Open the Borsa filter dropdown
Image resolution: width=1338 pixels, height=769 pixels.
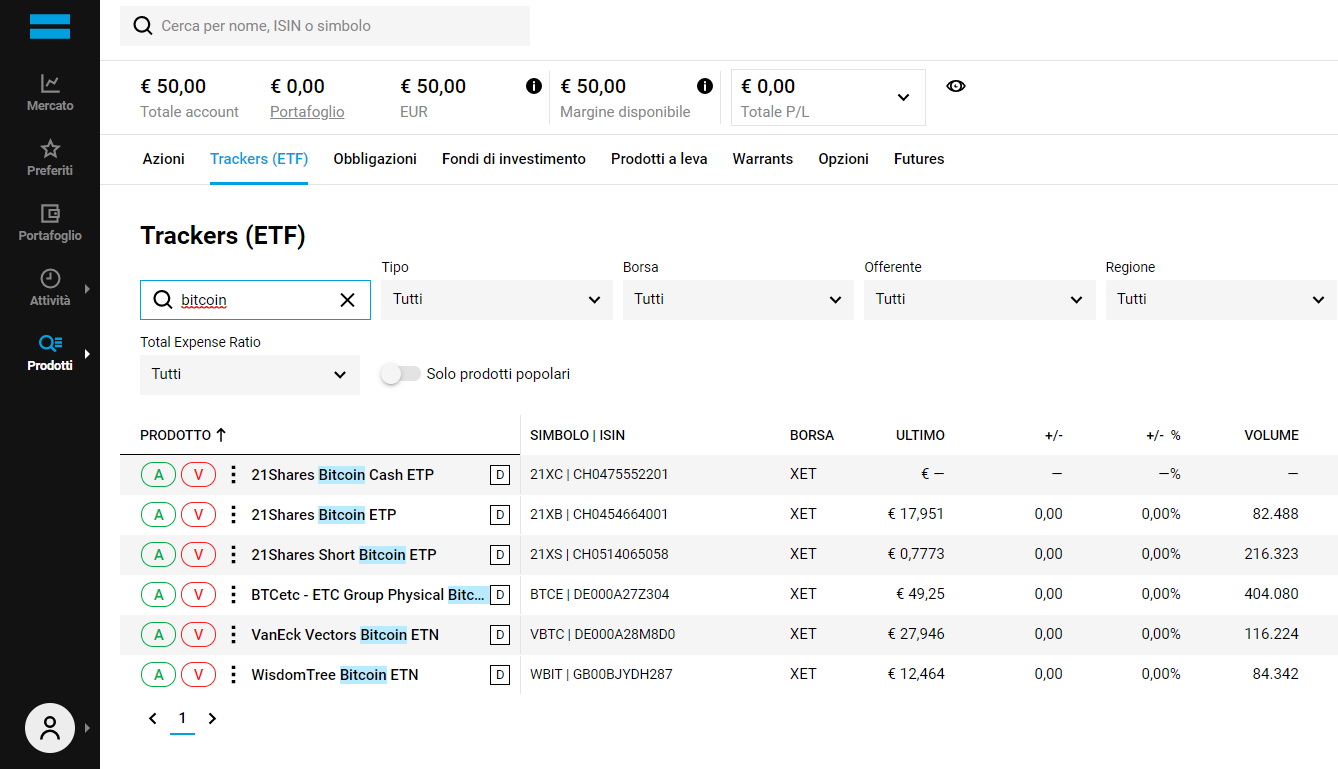[738, 299]
